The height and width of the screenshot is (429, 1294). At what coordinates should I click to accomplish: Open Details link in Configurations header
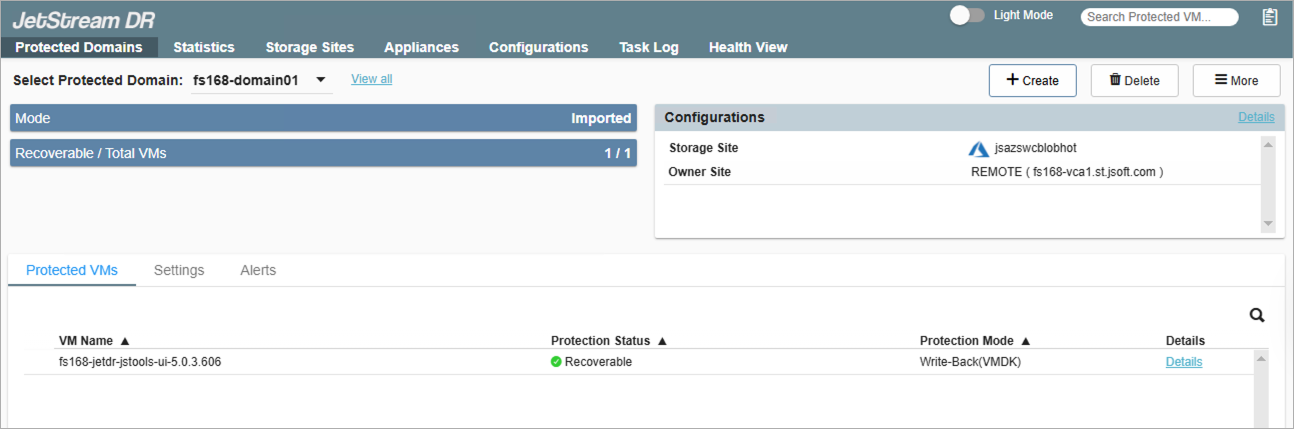[1256, 117]
